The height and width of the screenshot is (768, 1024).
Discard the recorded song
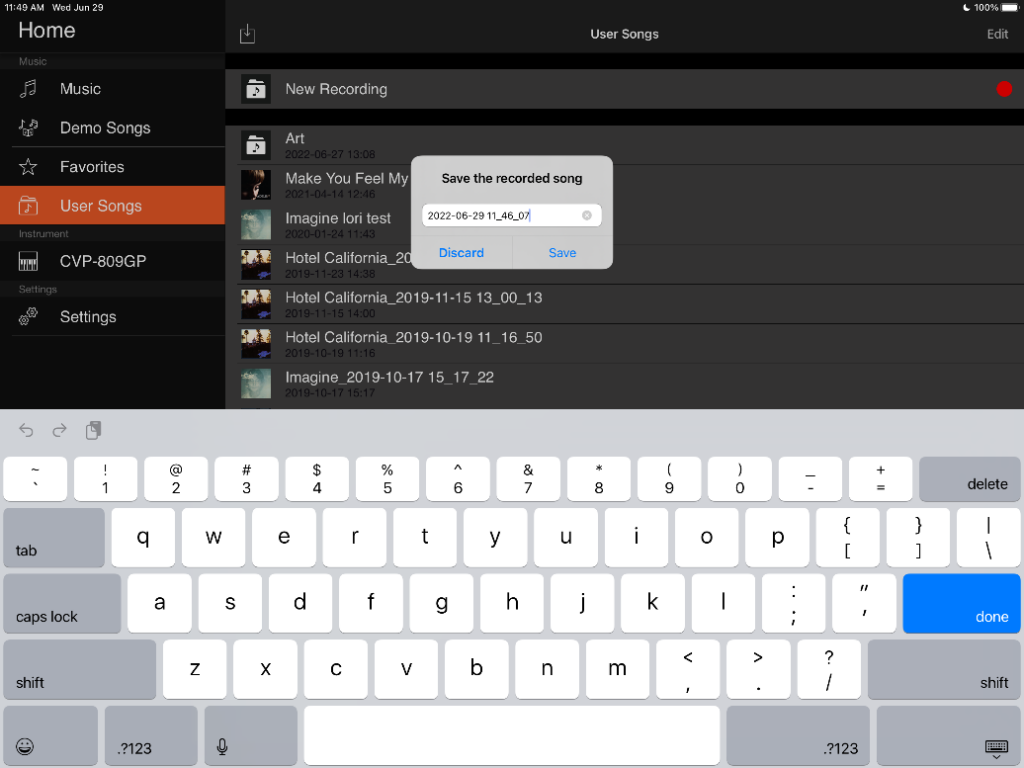pos(461,253)
